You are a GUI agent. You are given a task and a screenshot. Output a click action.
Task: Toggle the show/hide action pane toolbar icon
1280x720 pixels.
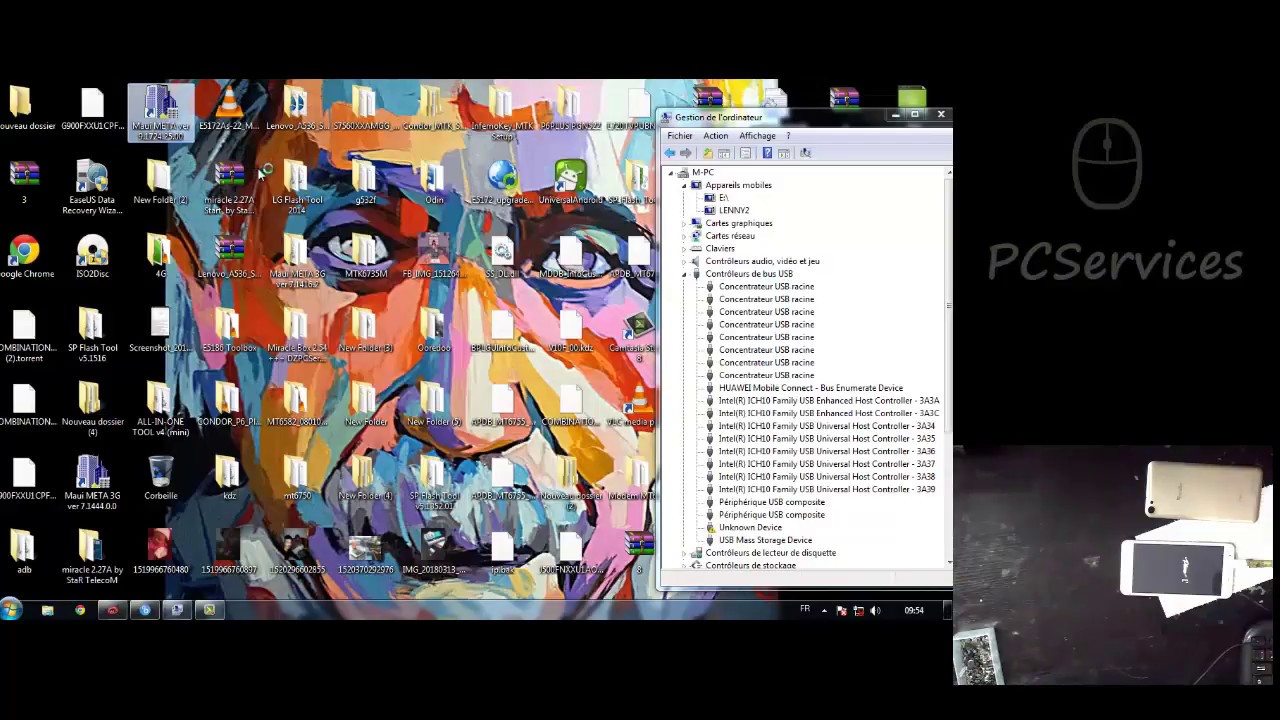(784, 153)
